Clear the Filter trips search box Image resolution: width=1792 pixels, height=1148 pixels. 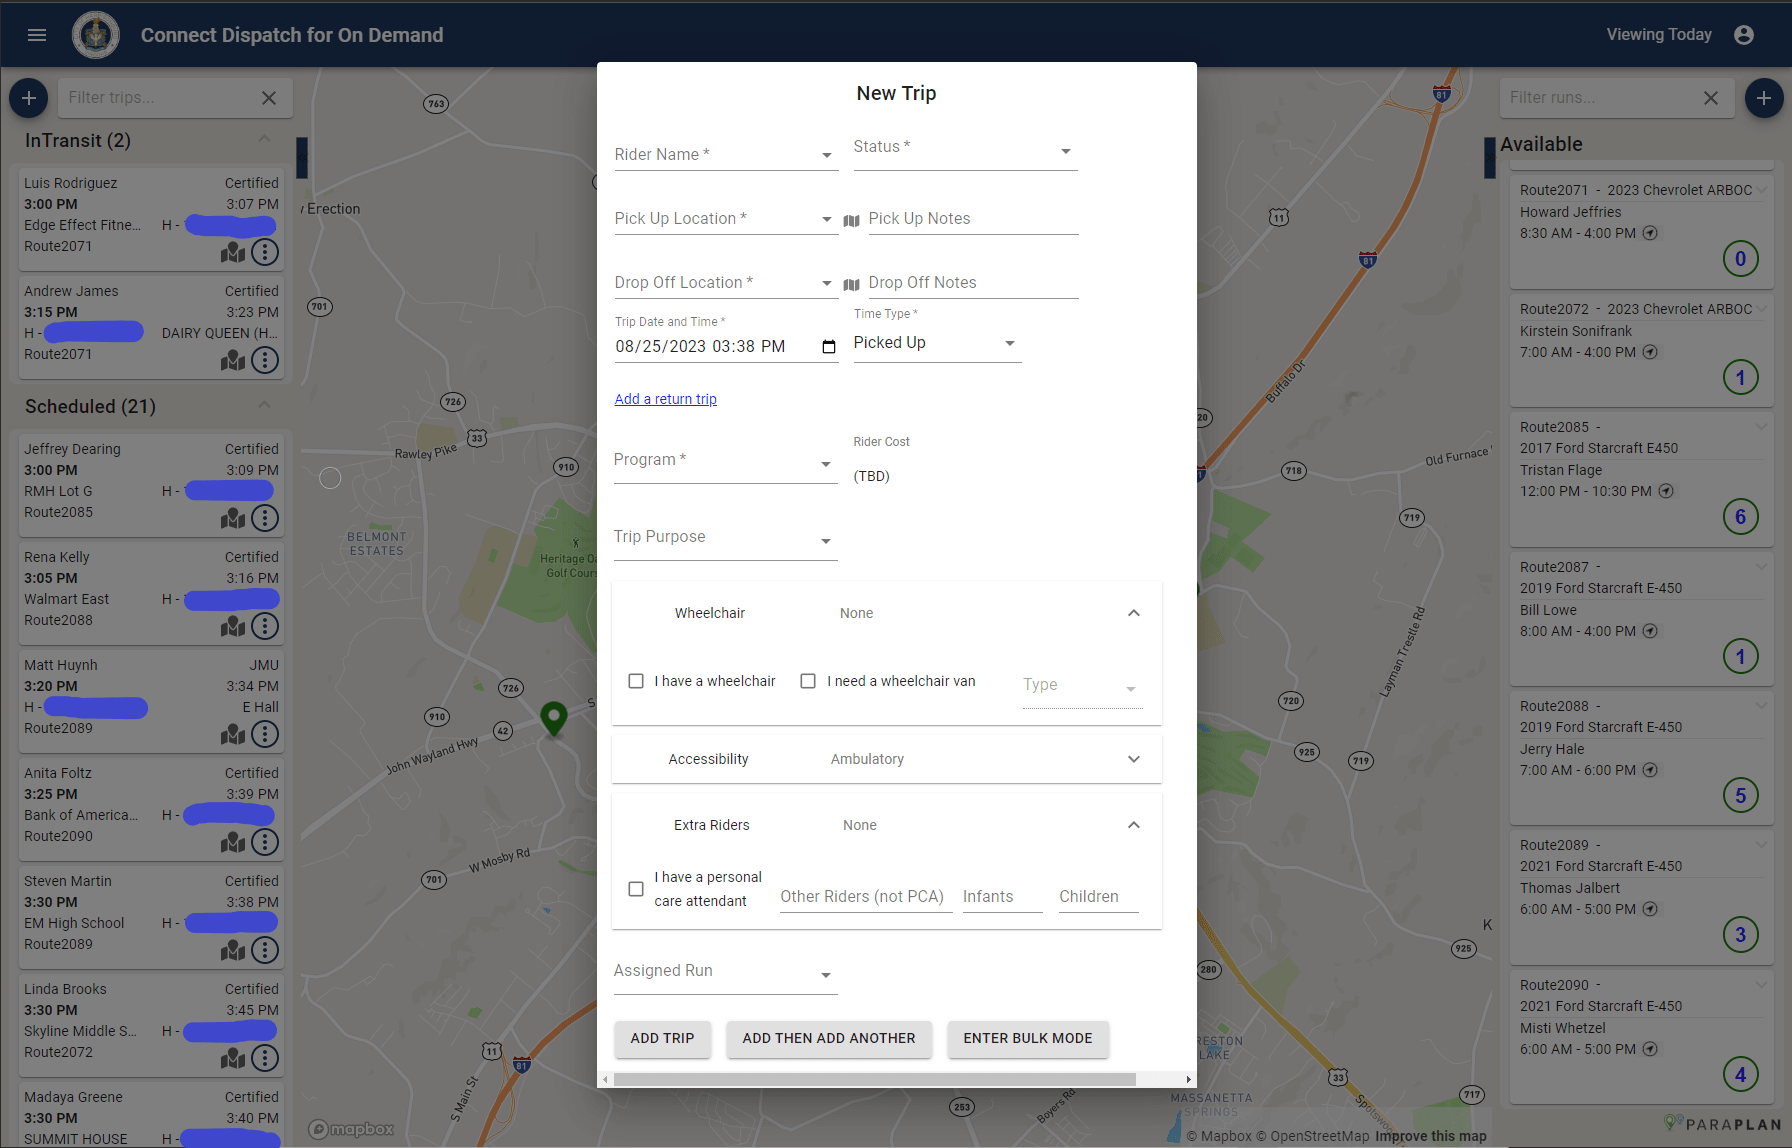(x=269, y=98)
